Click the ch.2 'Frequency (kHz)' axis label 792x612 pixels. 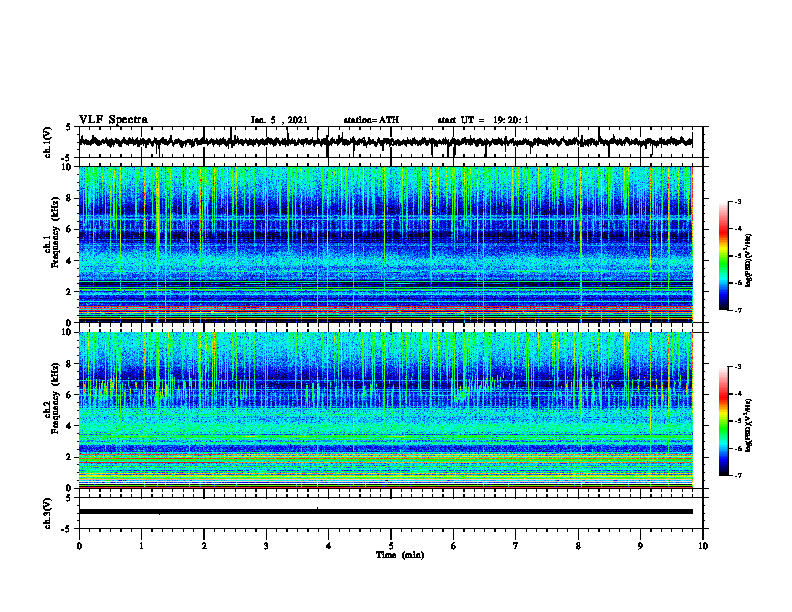coord(55,398)
